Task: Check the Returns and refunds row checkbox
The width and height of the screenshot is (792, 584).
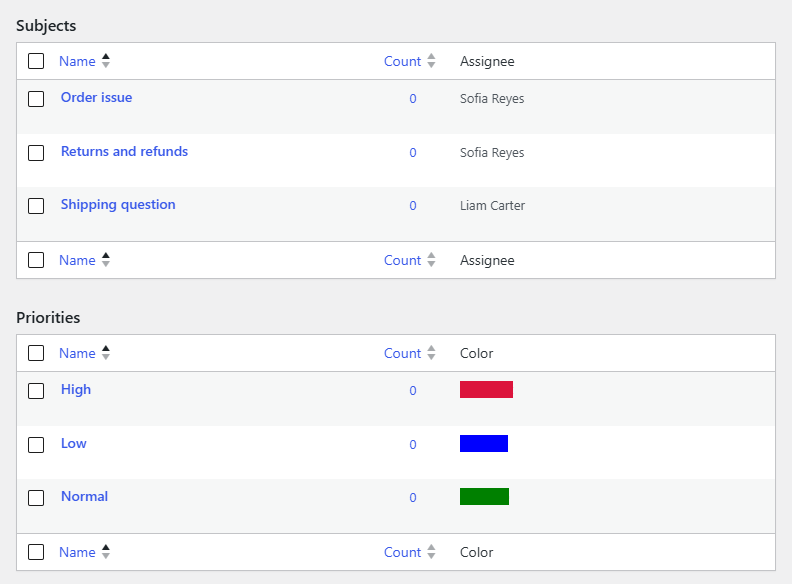Action: tap(36, 153)
